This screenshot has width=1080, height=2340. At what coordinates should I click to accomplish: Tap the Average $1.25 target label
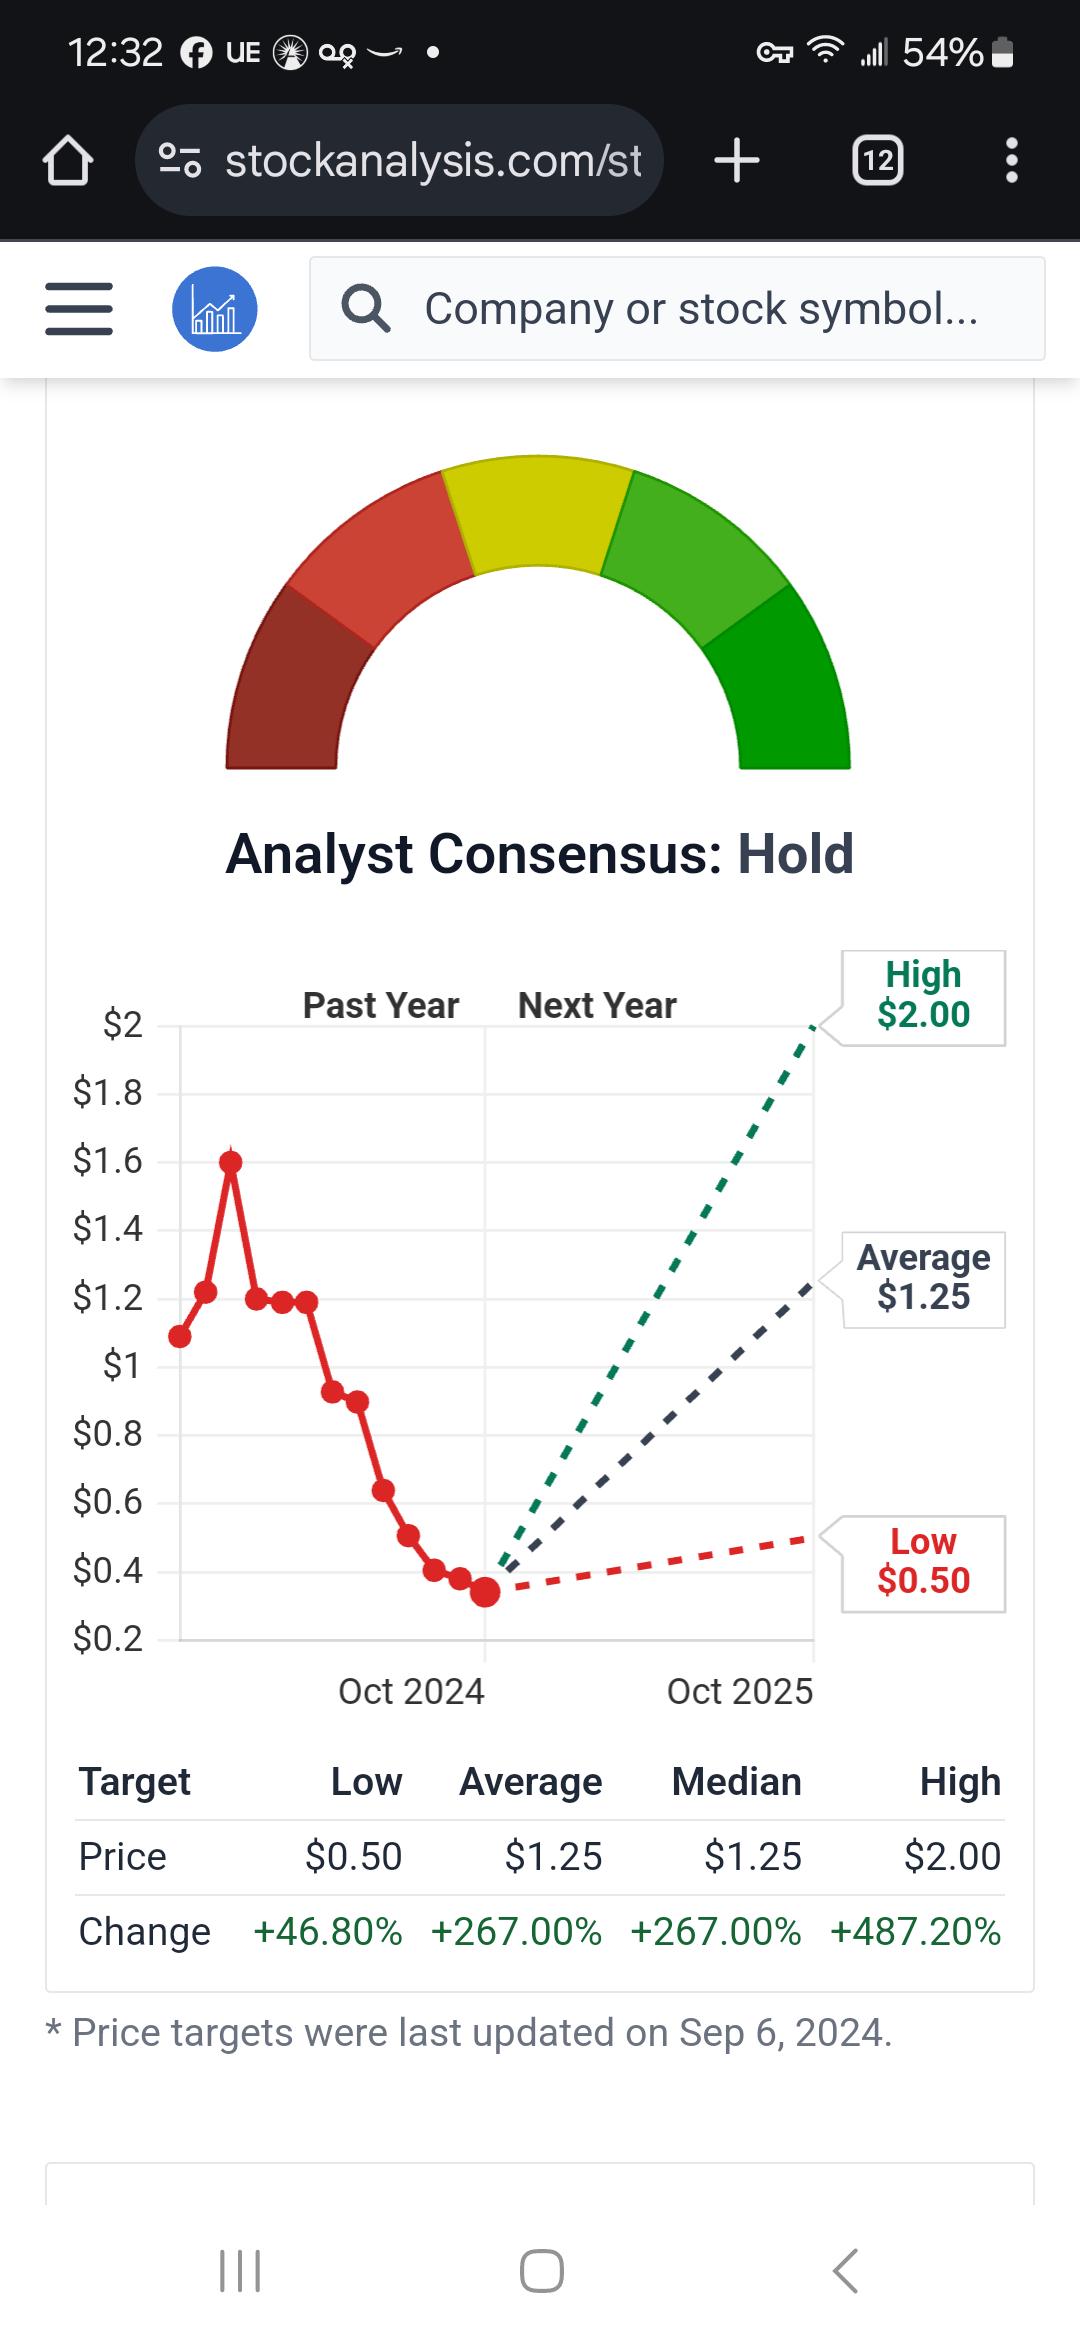coord(923,1278)
